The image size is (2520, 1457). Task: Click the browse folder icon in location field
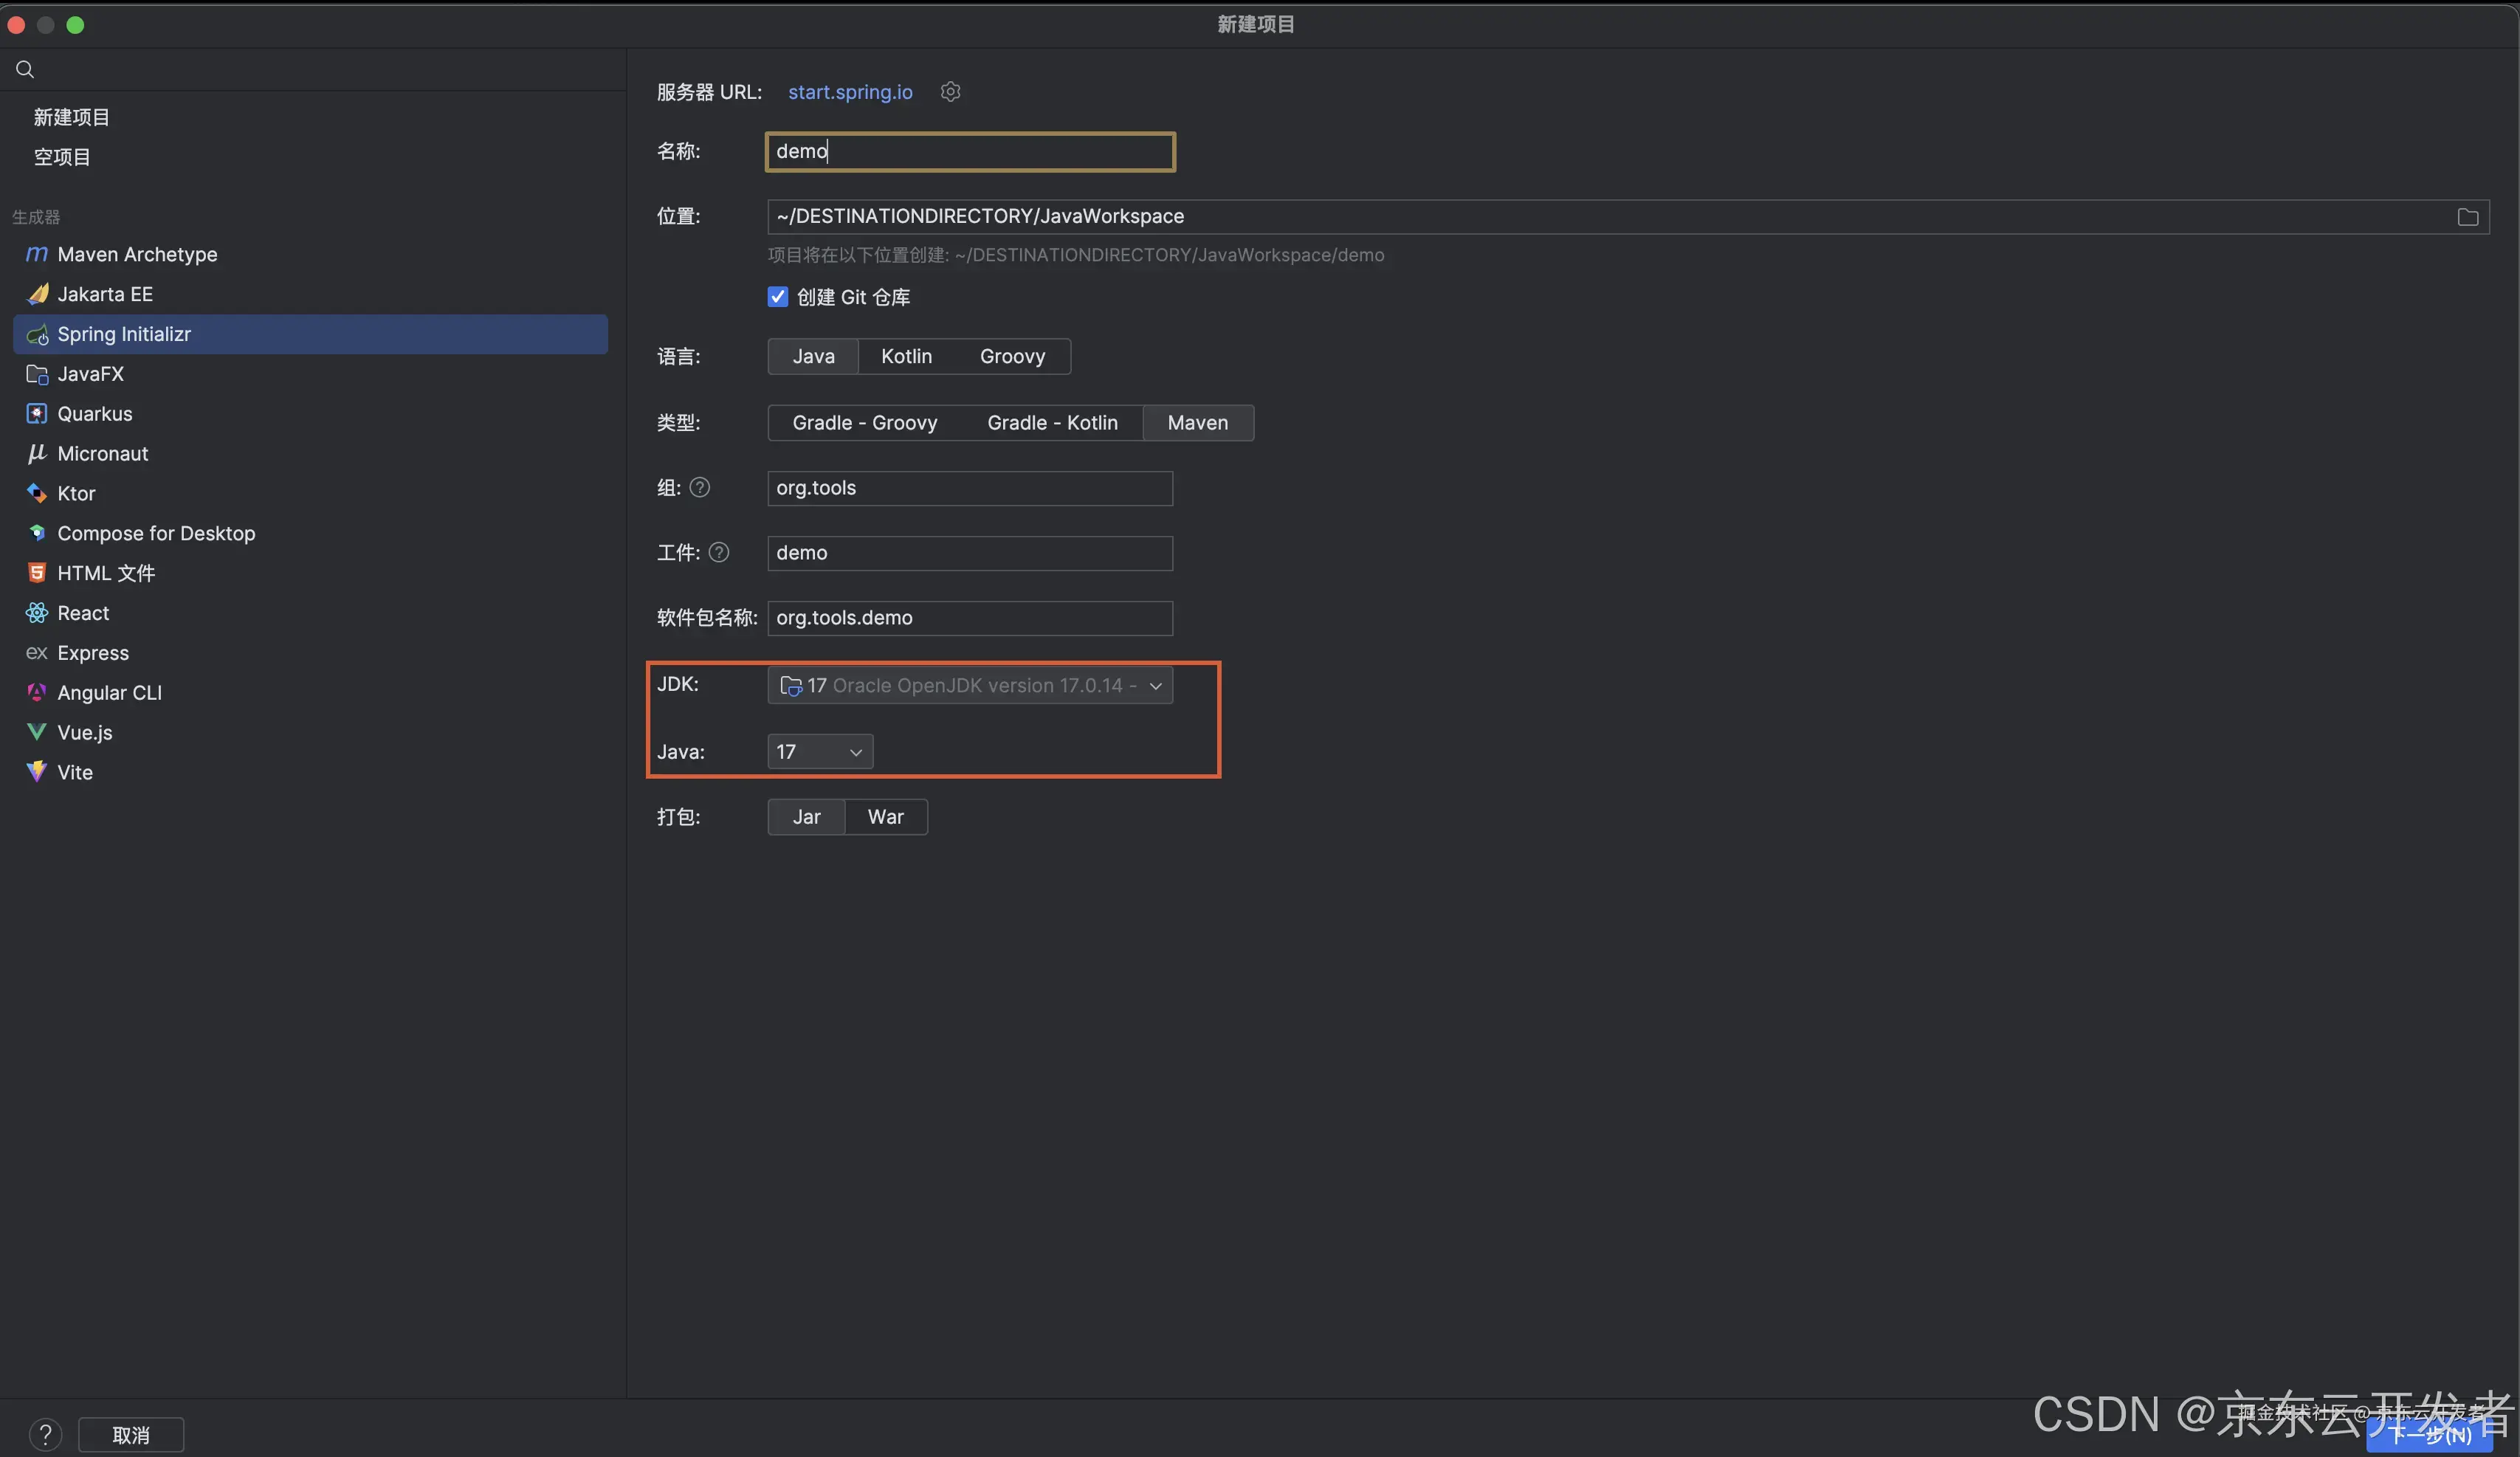pos(2468,217)
